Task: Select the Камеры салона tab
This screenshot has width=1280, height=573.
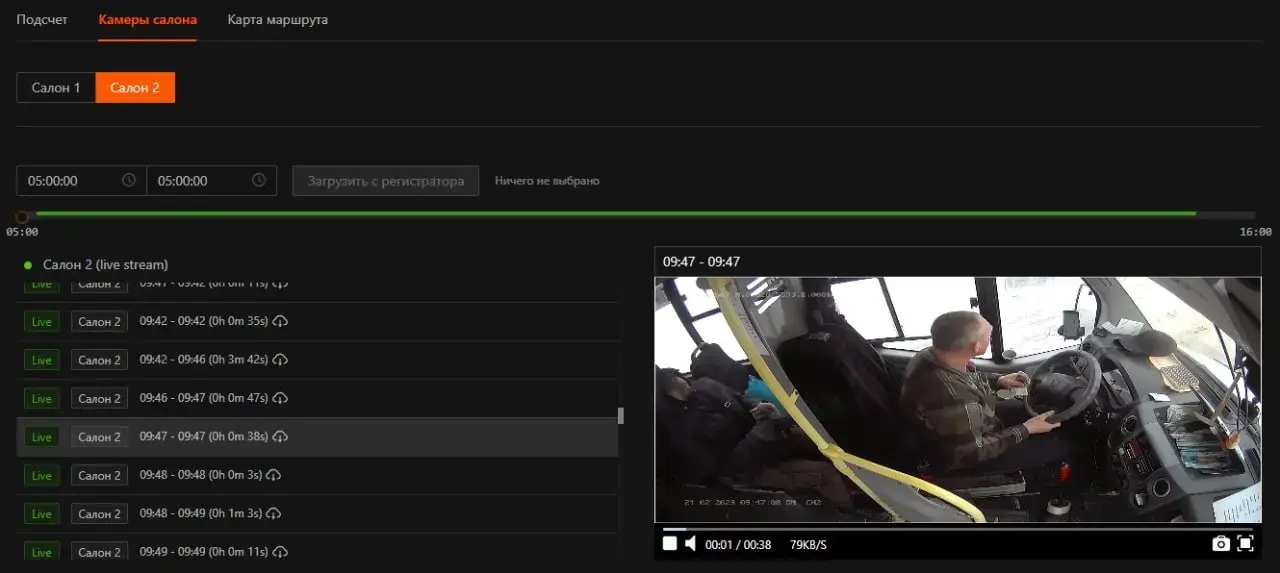Action: [147, 19]
